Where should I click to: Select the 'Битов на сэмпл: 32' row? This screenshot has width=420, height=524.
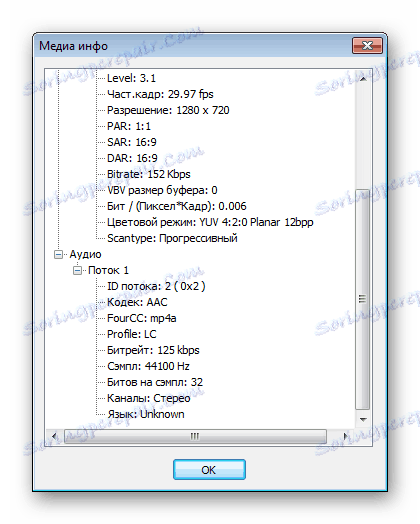coord(155,383)
